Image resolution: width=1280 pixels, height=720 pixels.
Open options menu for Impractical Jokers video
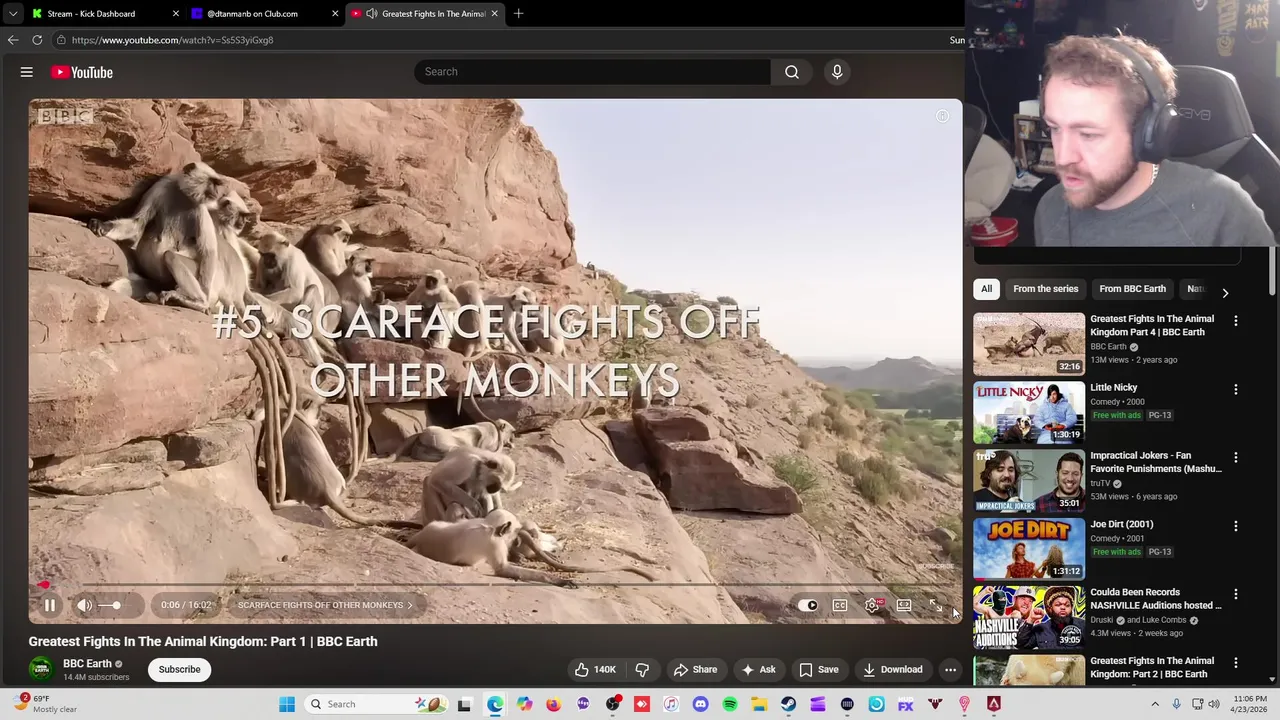point(1236,457)
